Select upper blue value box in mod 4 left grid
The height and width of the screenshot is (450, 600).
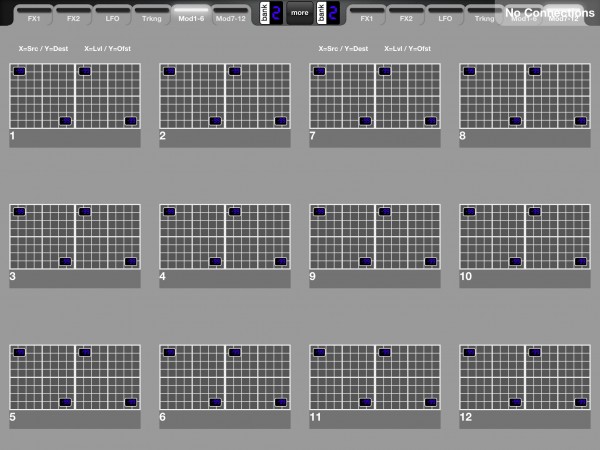click(x=170, y=212)
